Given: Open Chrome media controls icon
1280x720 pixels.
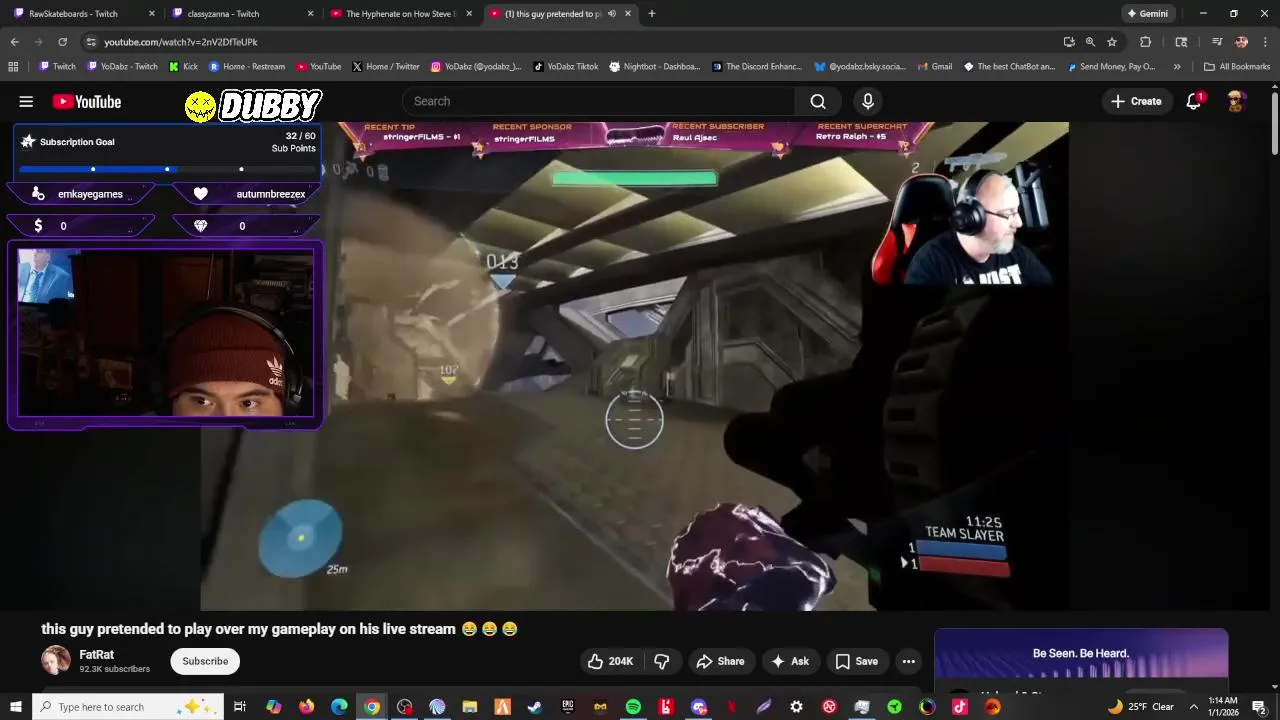Looking at the screenshot, I should point(1217,42).
